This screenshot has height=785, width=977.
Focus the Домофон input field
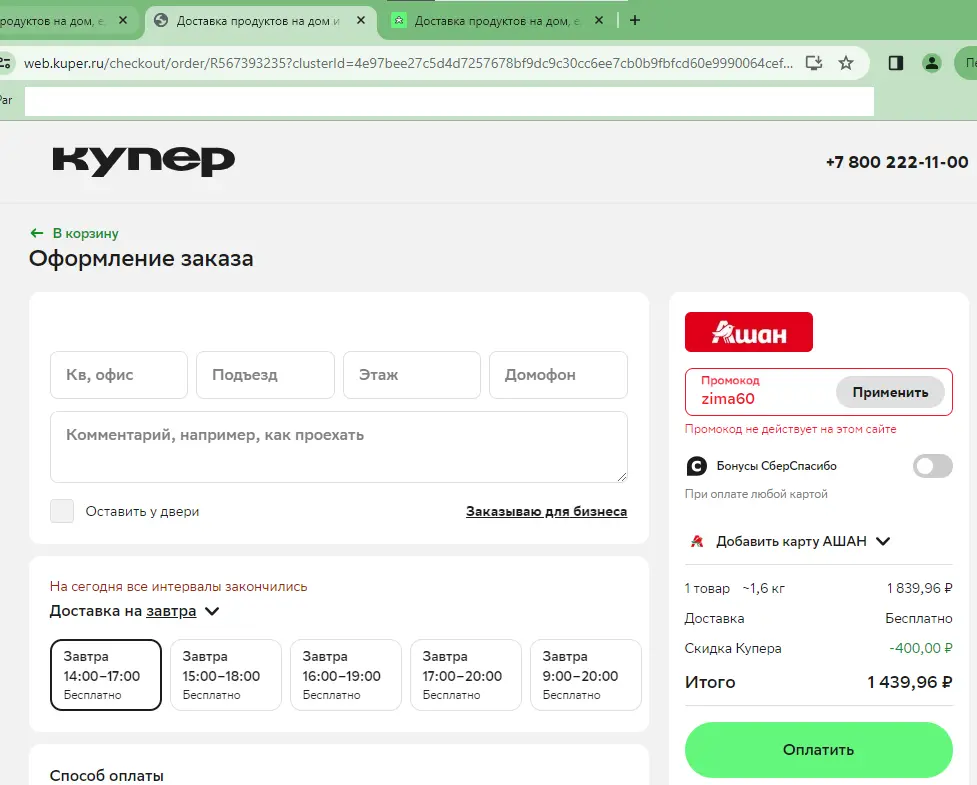click(x=558, y=375)
